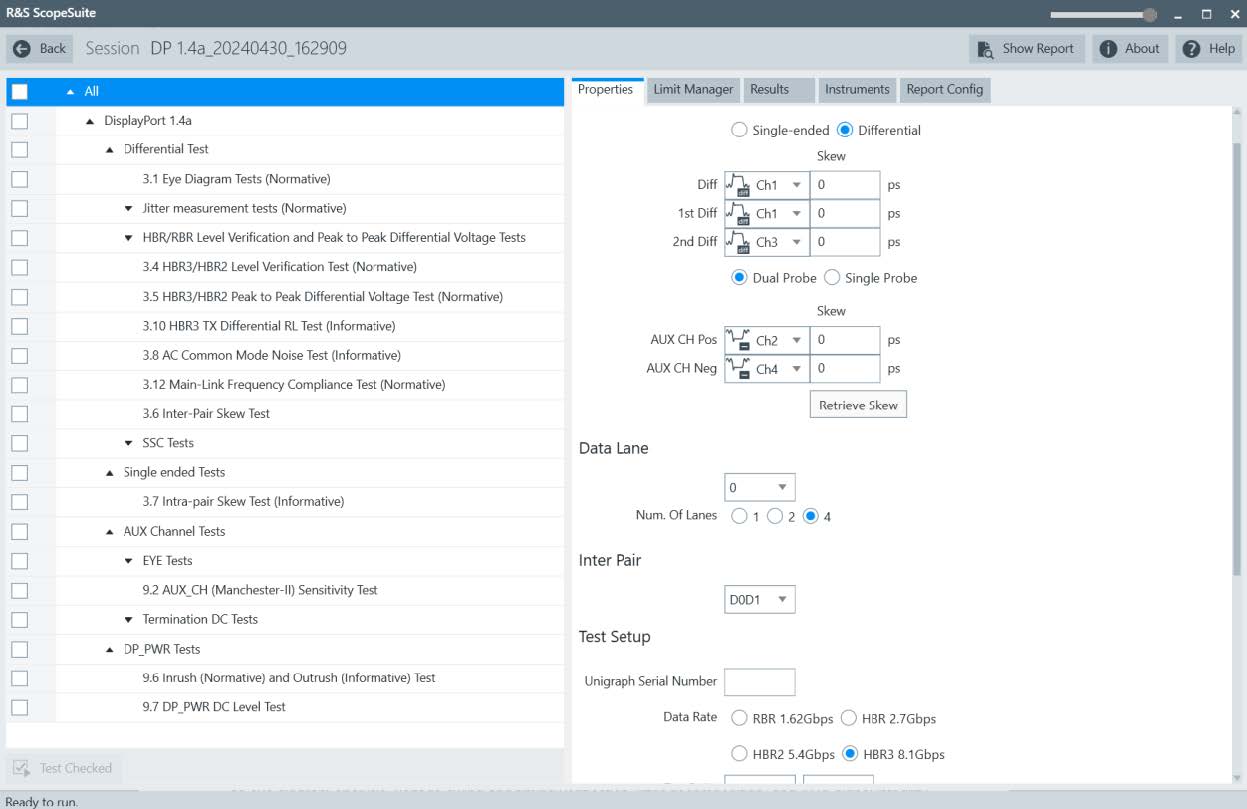Choose HBR2 5.4Gbps data rate
Image resolution: width=1247 pixels, height=809 pixels.
(740, 754)
